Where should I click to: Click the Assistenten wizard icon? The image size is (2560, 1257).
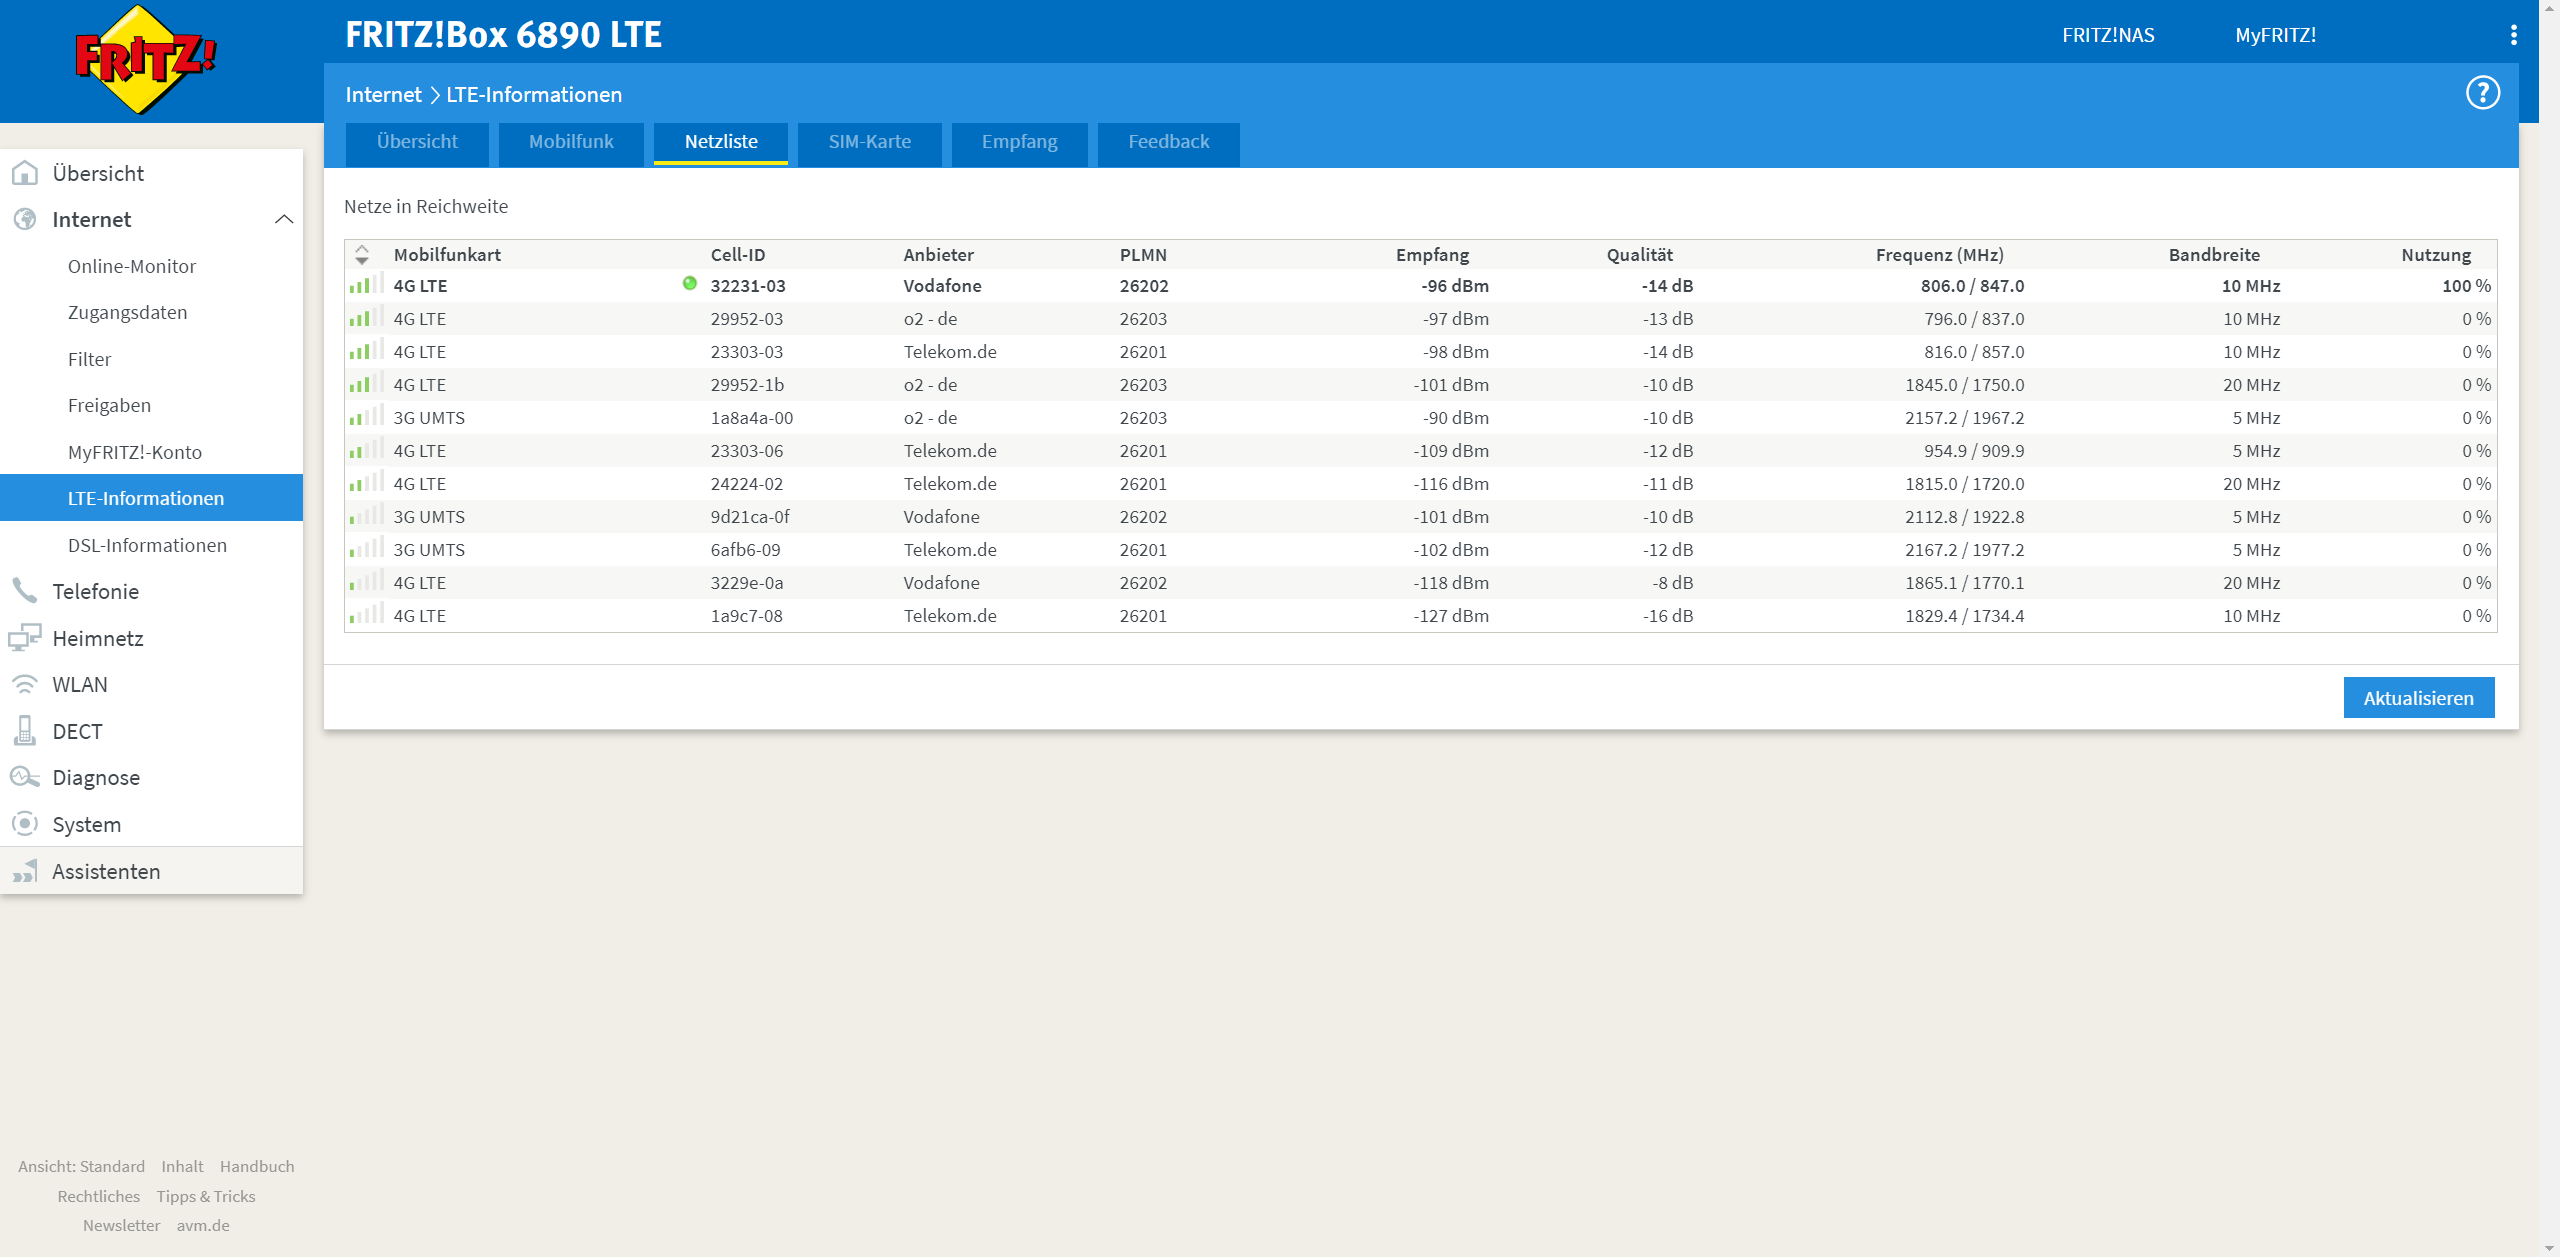pos(25,871)
